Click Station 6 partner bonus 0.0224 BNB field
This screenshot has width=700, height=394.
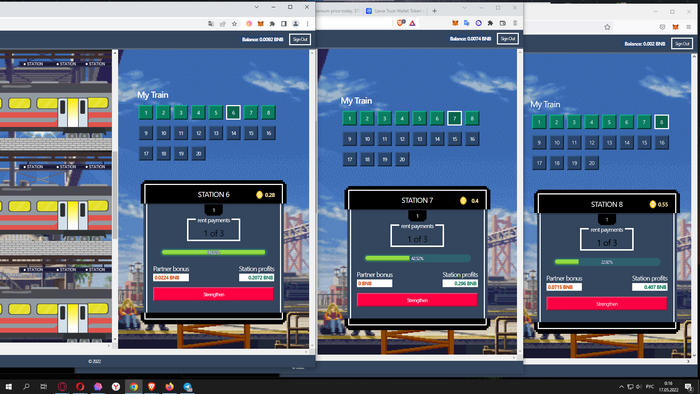point(171,278)
